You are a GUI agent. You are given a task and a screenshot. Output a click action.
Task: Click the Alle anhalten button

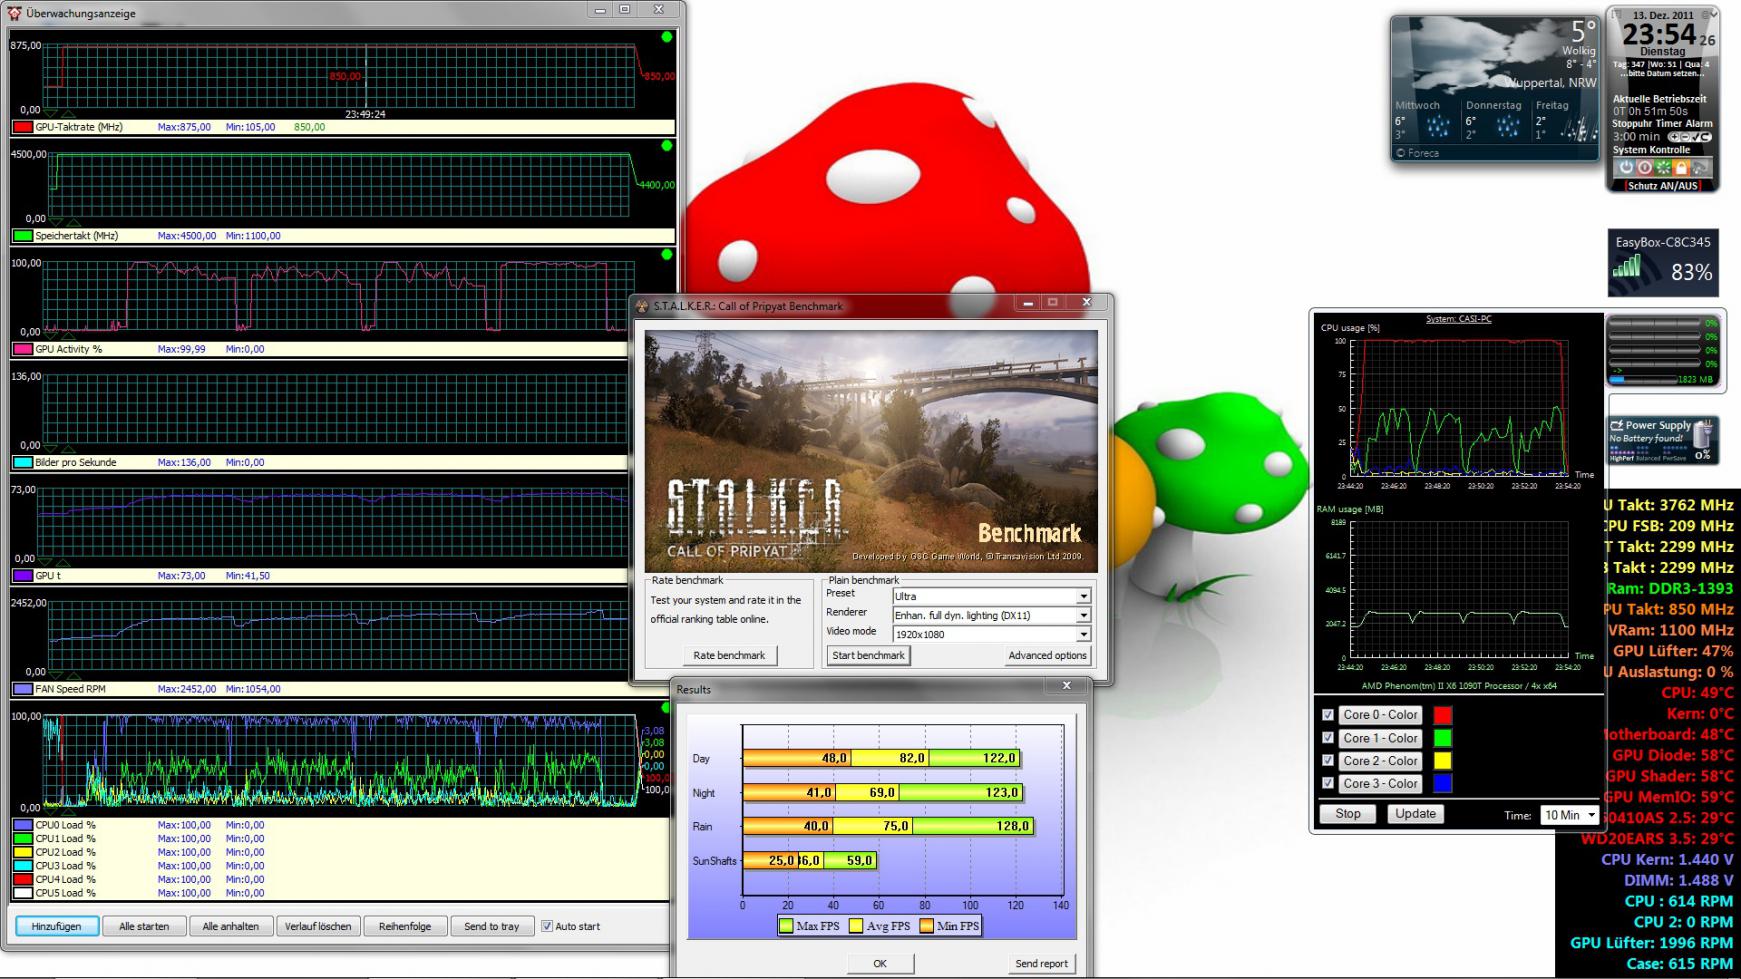230,926
